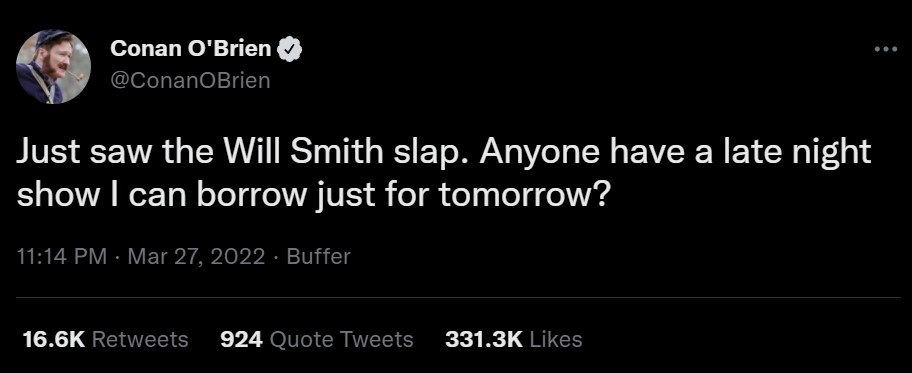View the 924 Quote Tweets list
This screenshot has width=912, height=373.
click(317, 339)
